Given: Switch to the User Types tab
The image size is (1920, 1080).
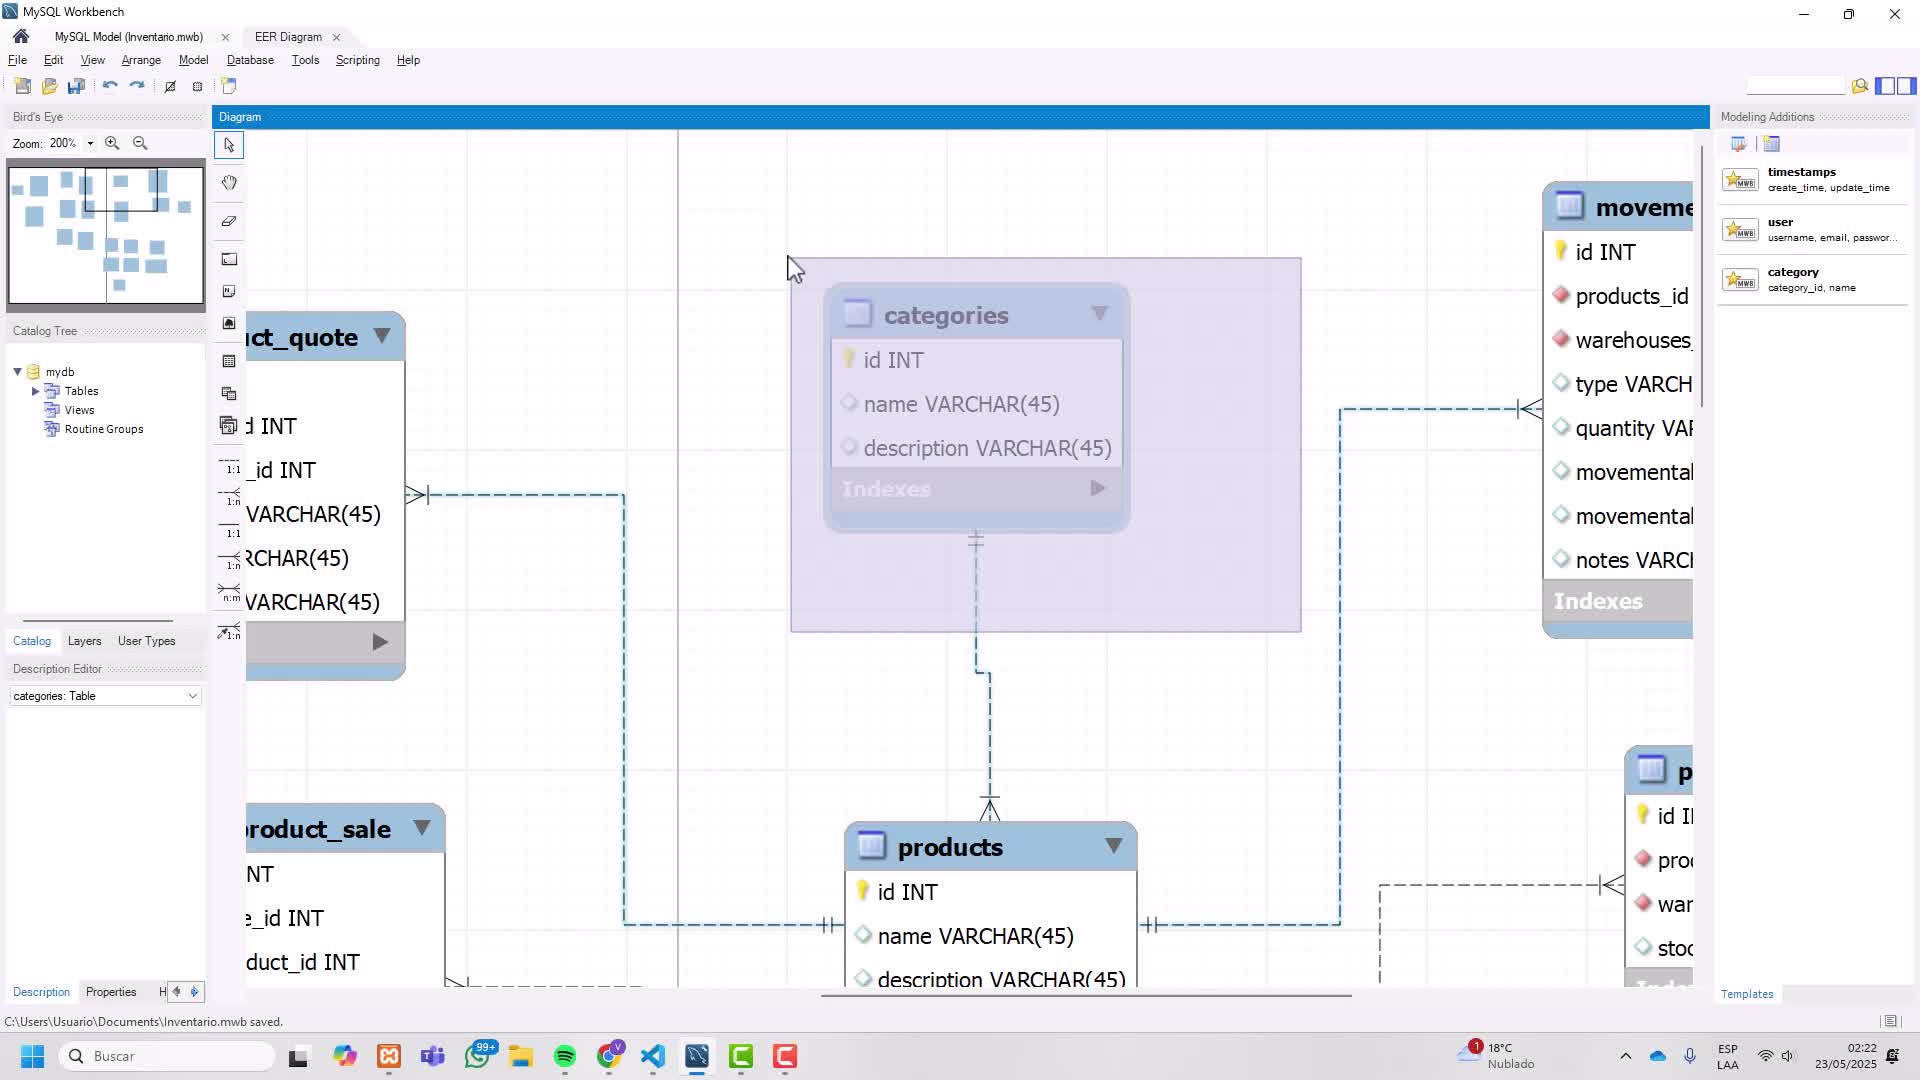Looking at the screenshot, I should tap(146, 641).
